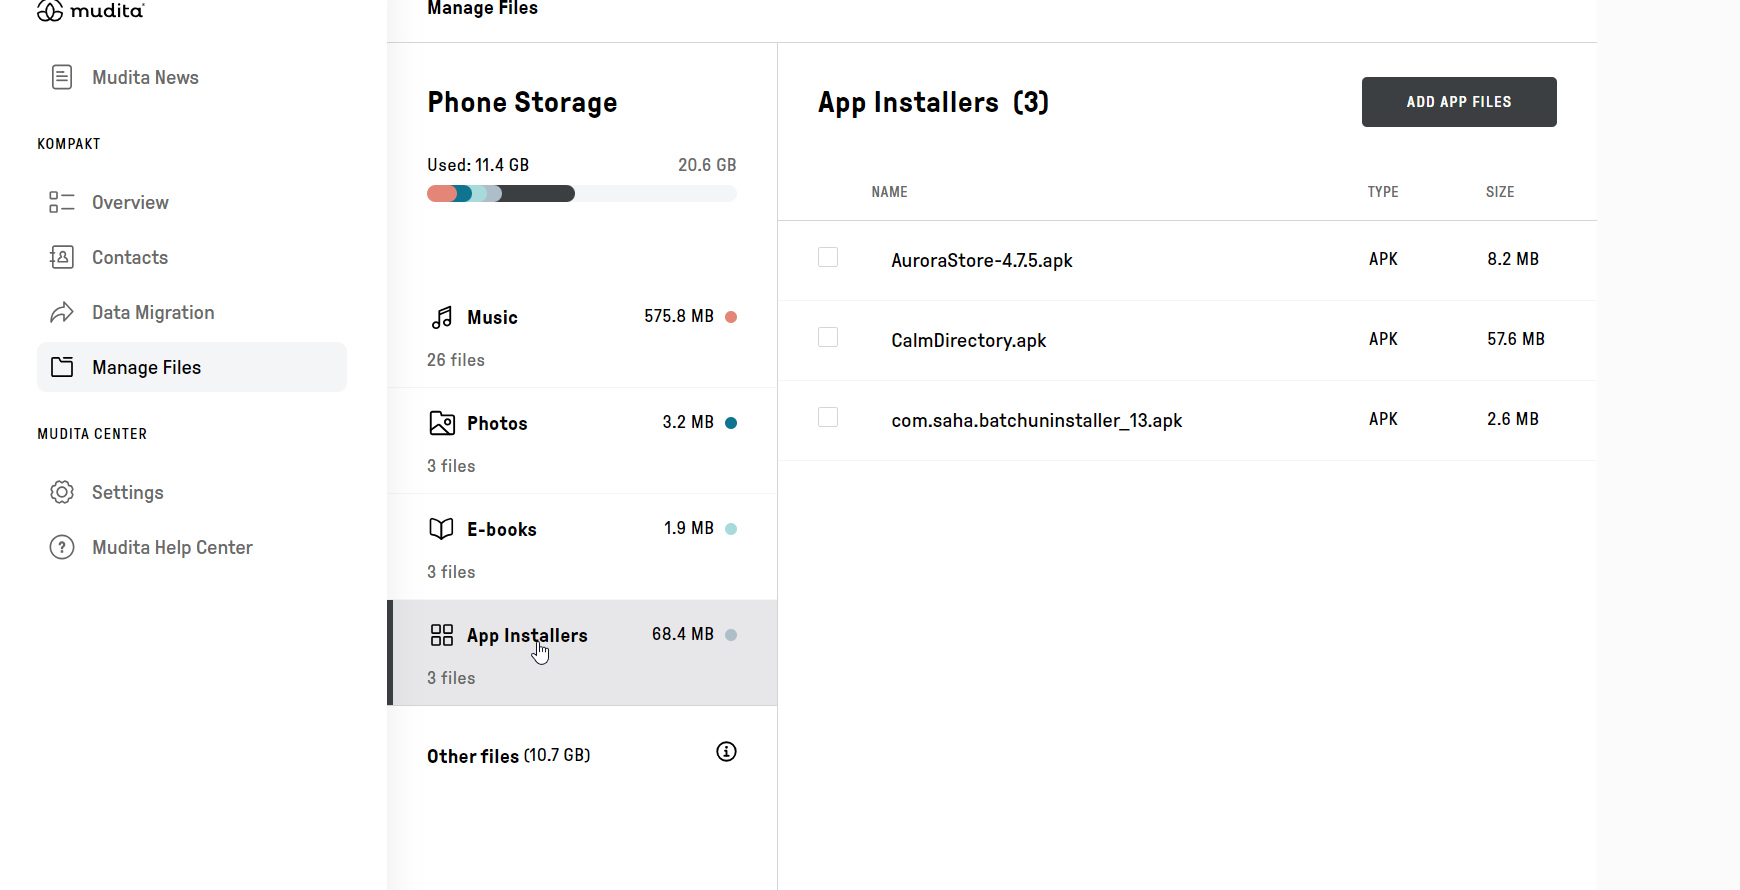
Task: Tick the AuroraStore-4.7.5.apk checkbox
Action: (x=828, y=257)
